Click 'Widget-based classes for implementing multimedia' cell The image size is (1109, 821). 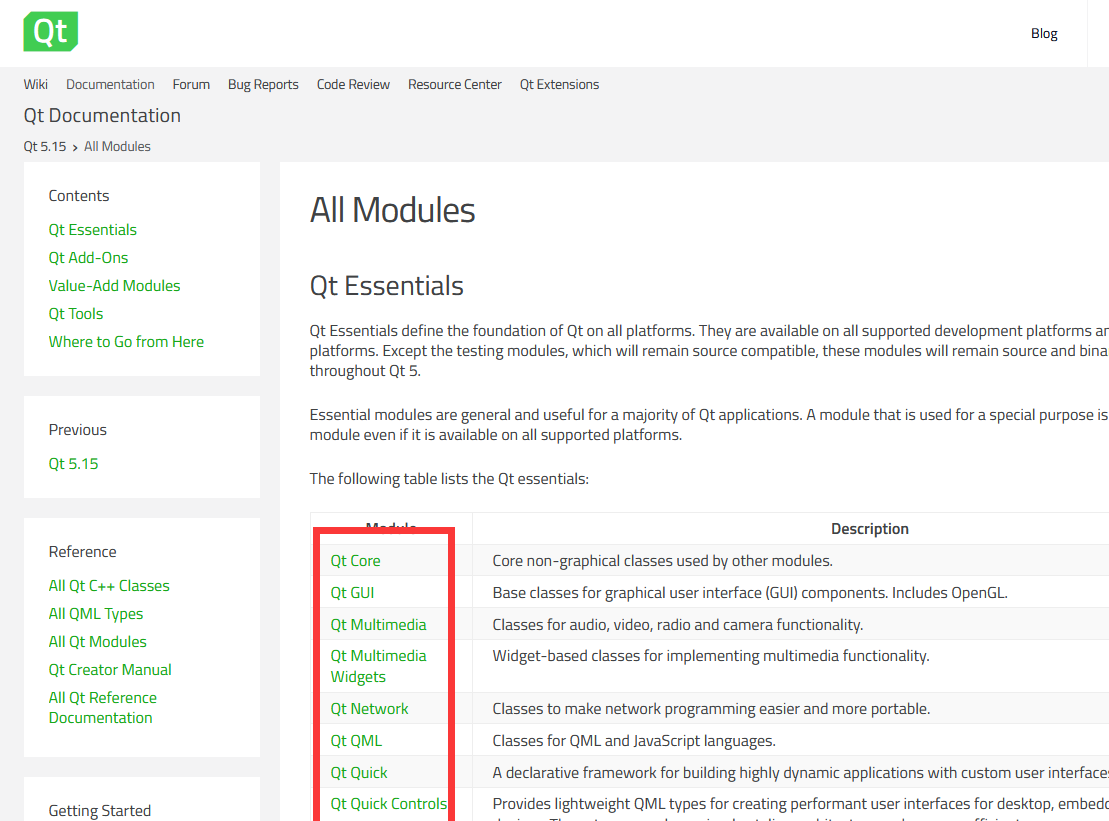(711, 656)
